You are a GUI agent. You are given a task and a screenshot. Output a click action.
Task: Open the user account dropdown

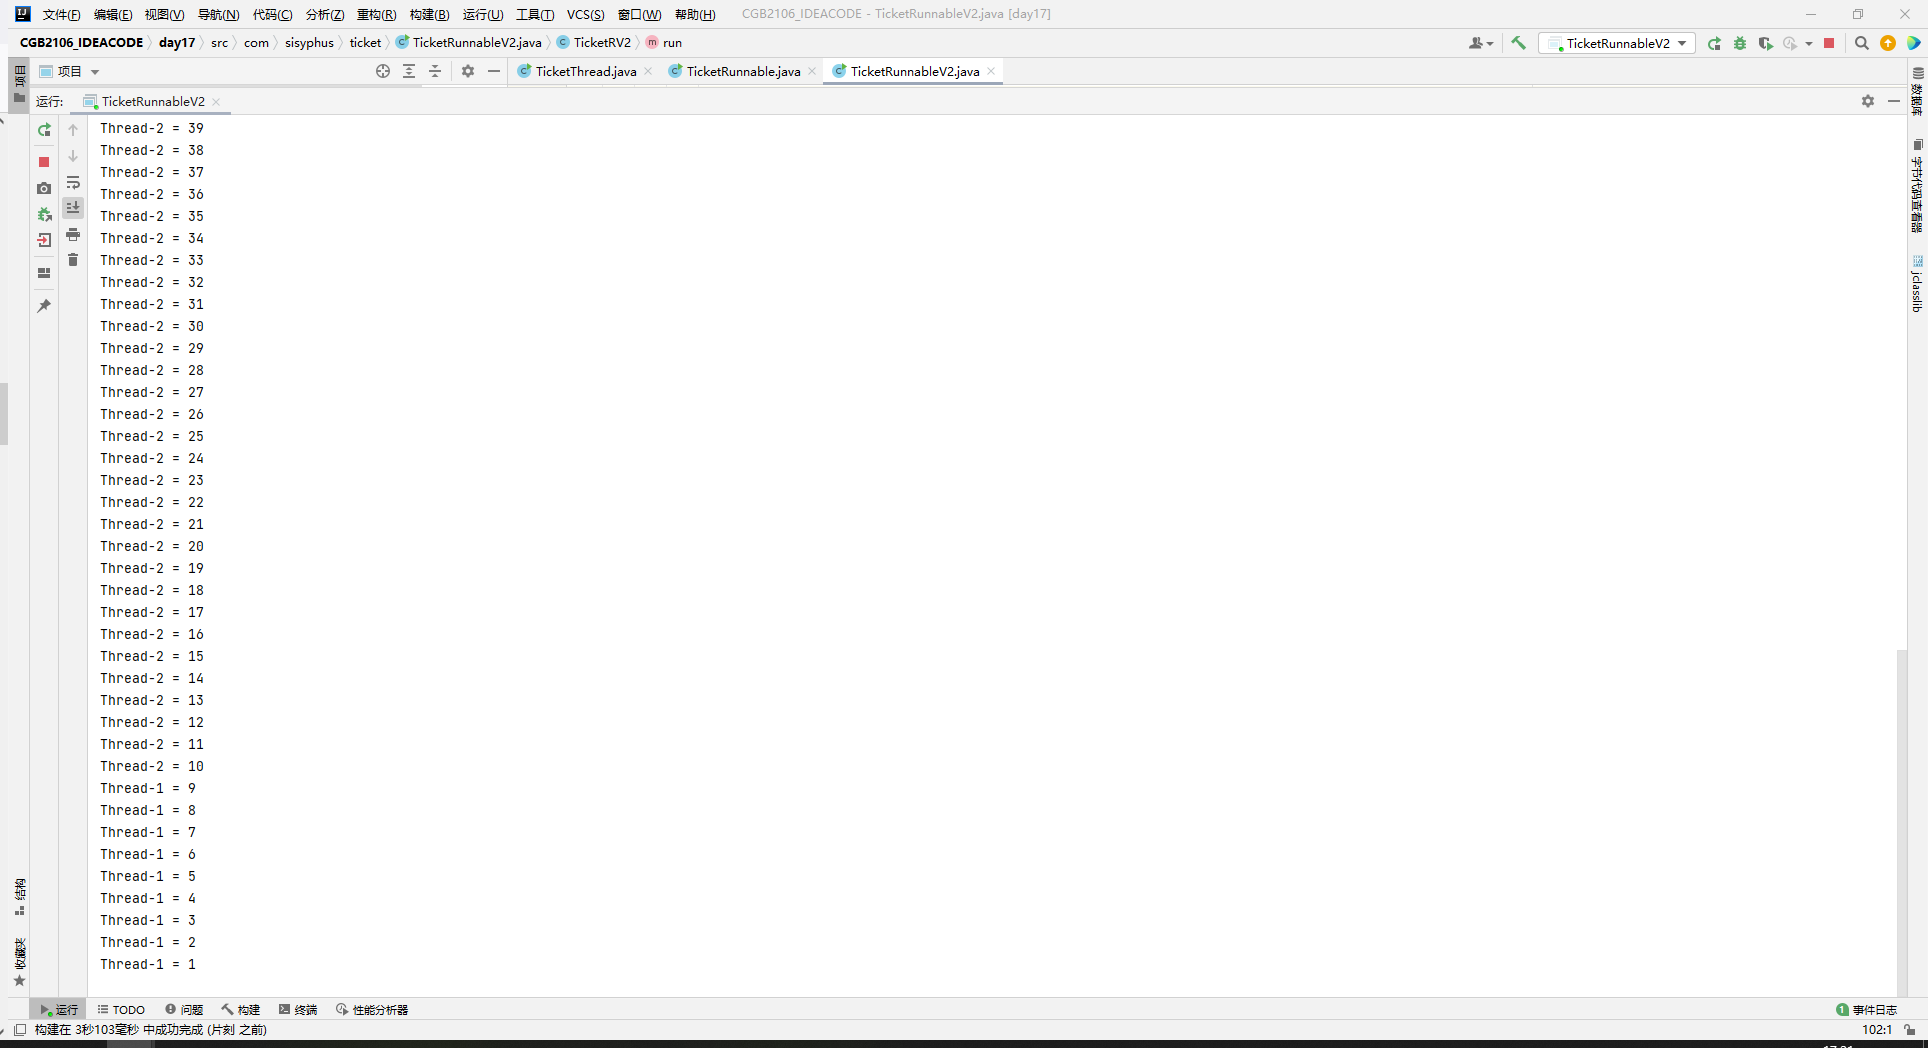(1481, 43)
